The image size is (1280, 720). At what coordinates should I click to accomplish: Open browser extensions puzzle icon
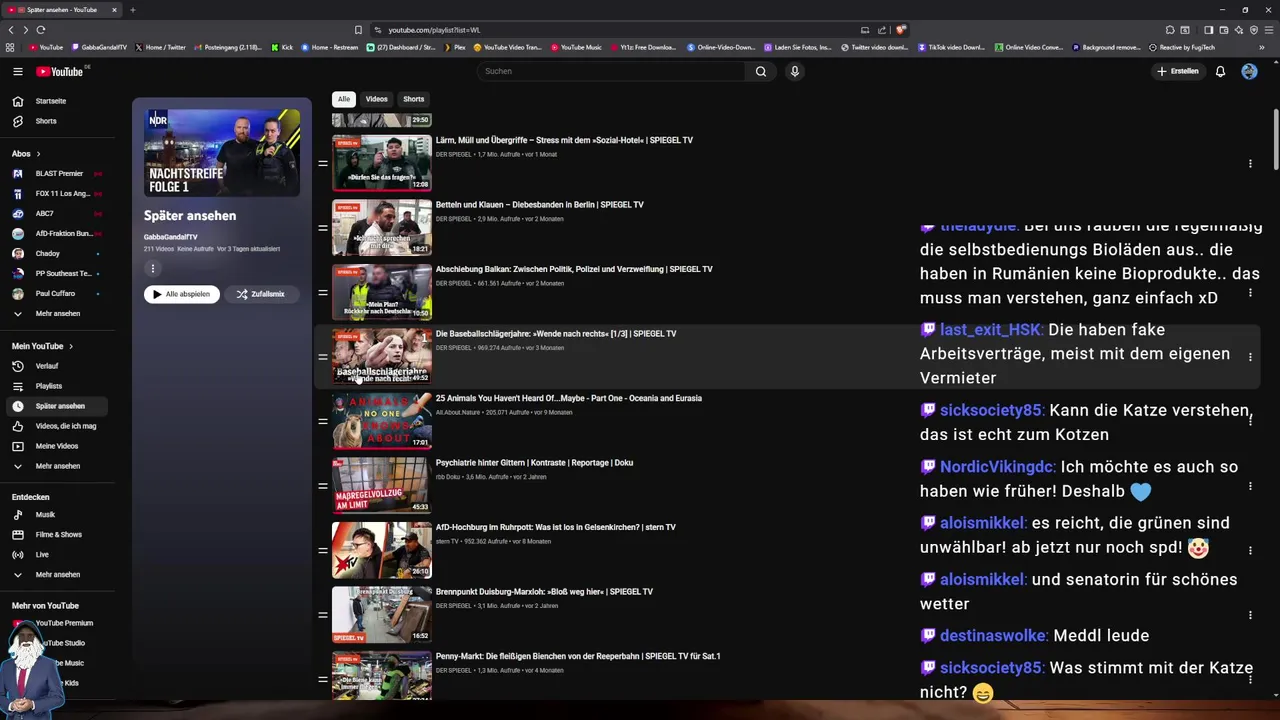(1170, 30)
